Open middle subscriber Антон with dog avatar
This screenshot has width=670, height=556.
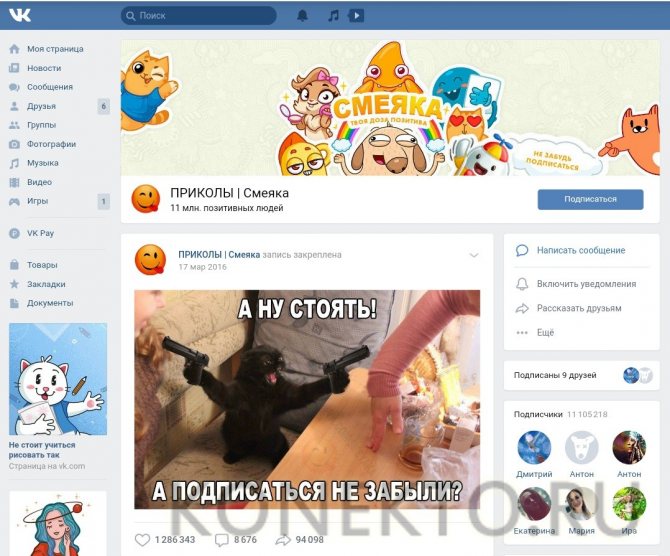click(x=582, y=447)
